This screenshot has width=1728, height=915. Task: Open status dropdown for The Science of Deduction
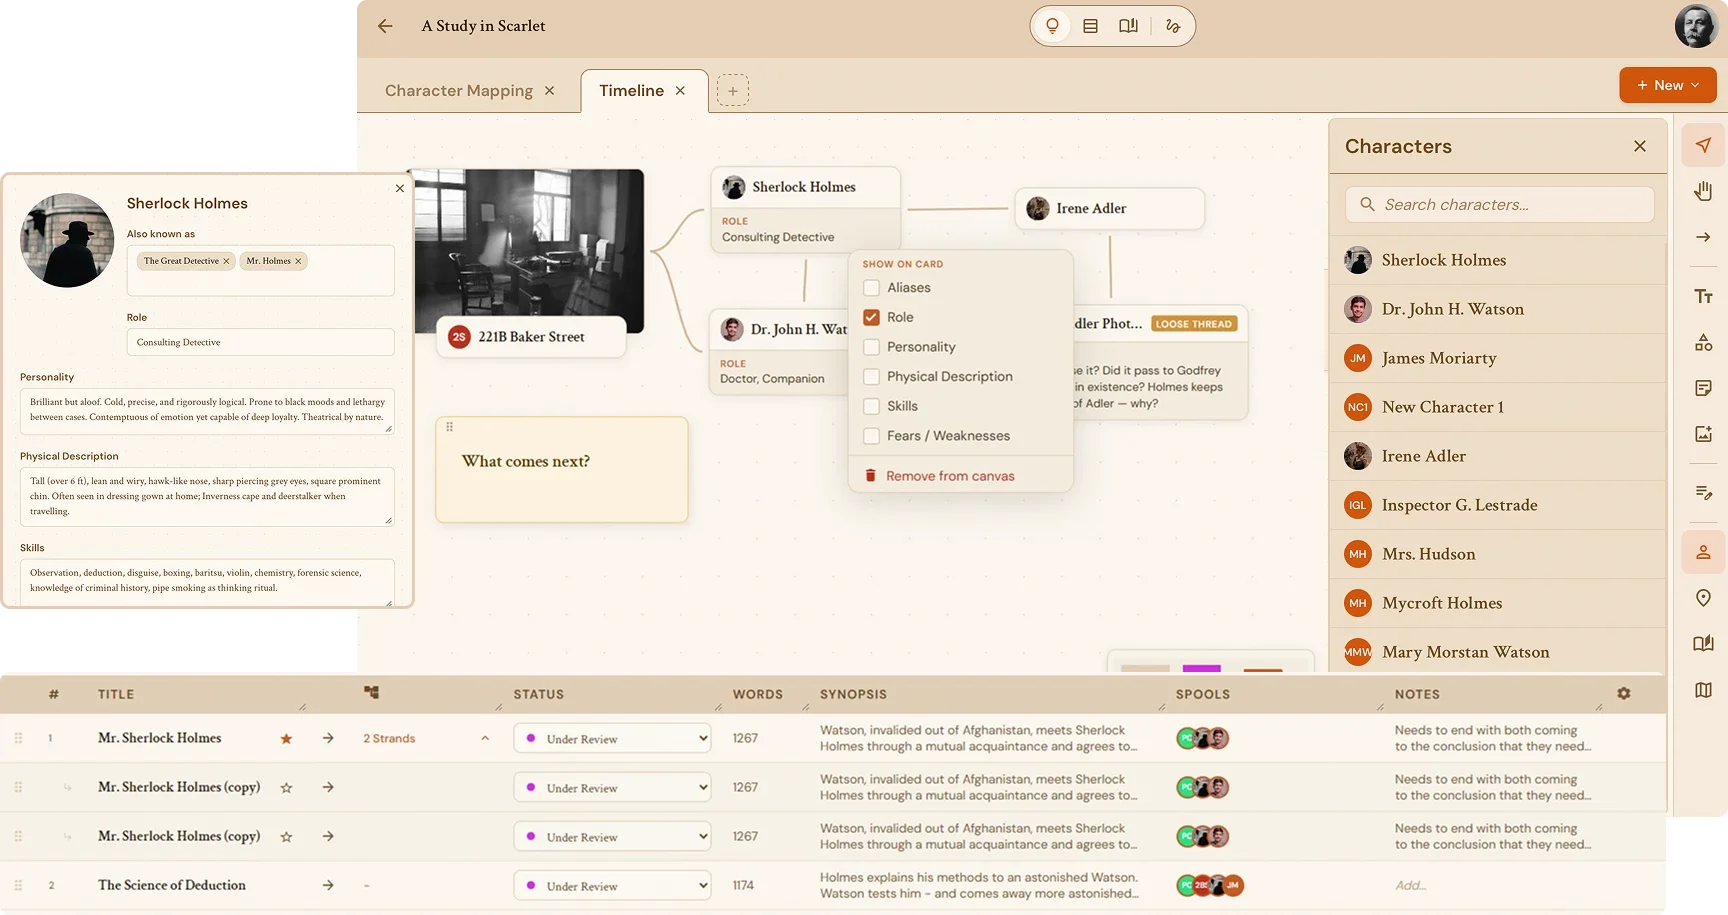pos(612,886)
